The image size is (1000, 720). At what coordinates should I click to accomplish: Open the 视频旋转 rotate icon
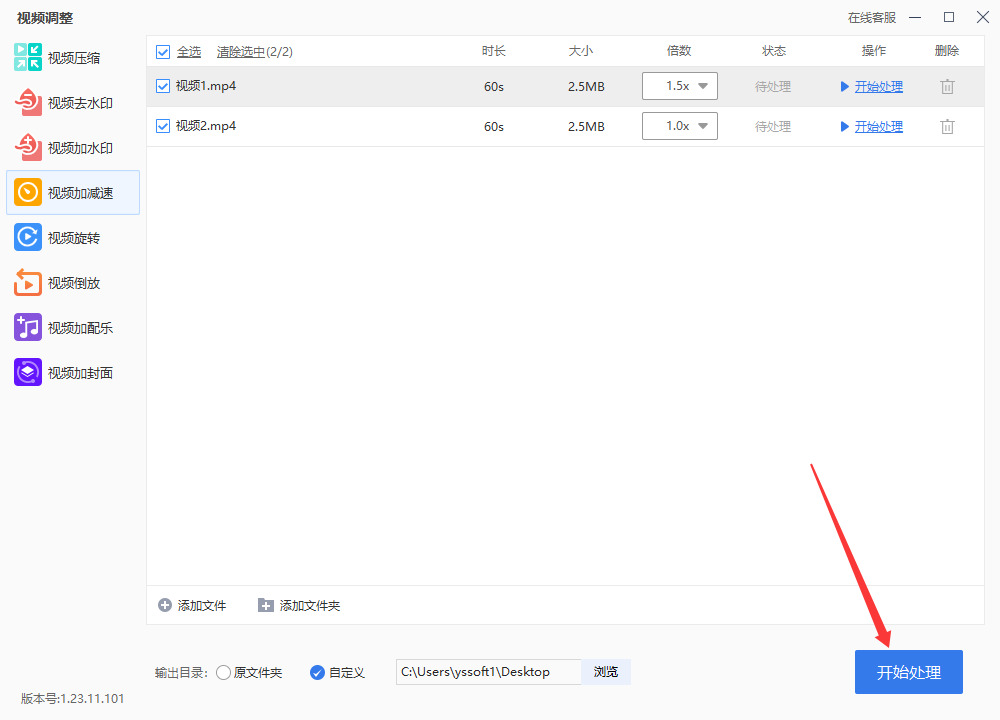click(28, 238)
